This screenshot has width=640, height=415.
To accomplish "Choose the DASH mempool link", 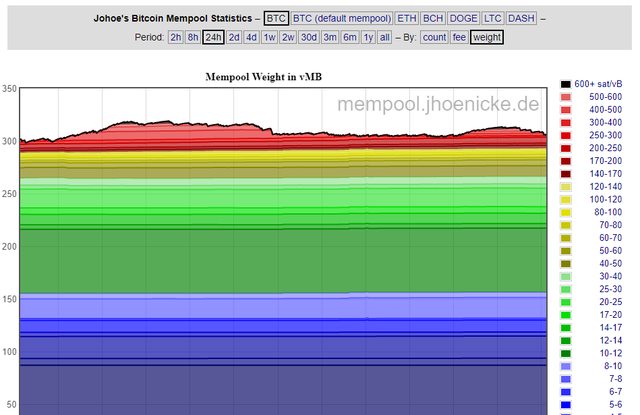I will 521,17.
